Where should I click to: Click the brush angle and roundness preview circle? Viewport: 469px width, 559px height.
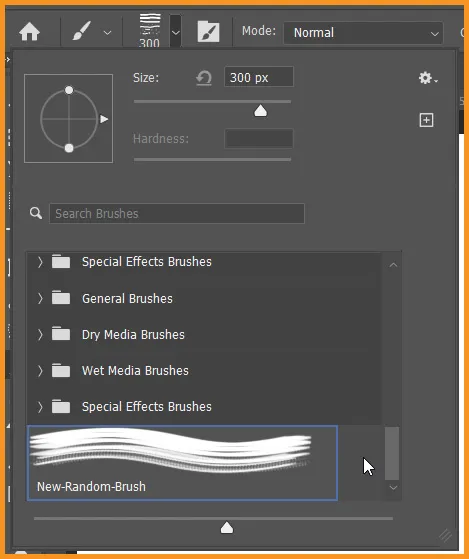(x=69, y=119)
